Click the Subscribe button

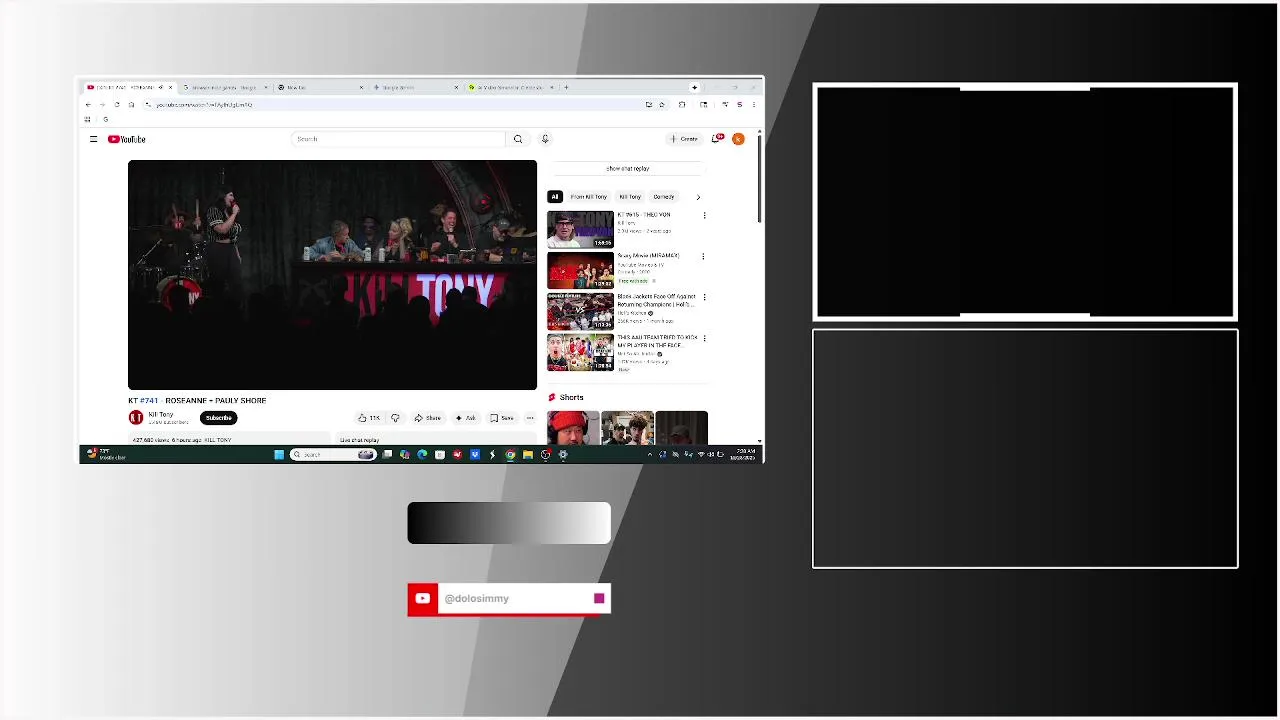(219, 418)
